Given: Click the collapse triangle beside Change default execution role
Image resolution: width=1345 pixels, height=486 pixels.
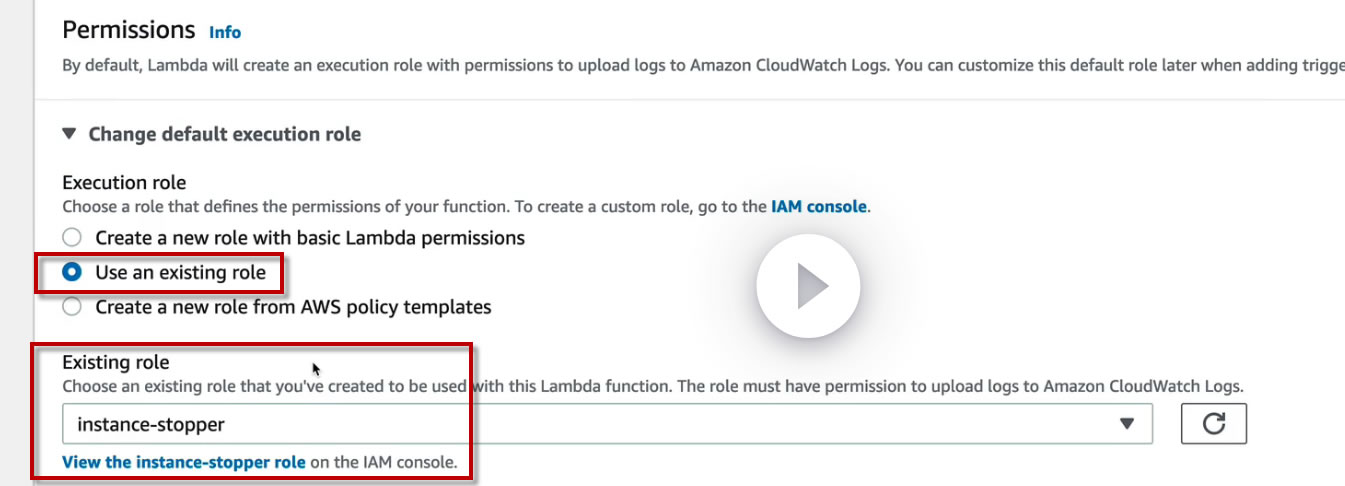Looking at the screenshot, I should 69,133.
